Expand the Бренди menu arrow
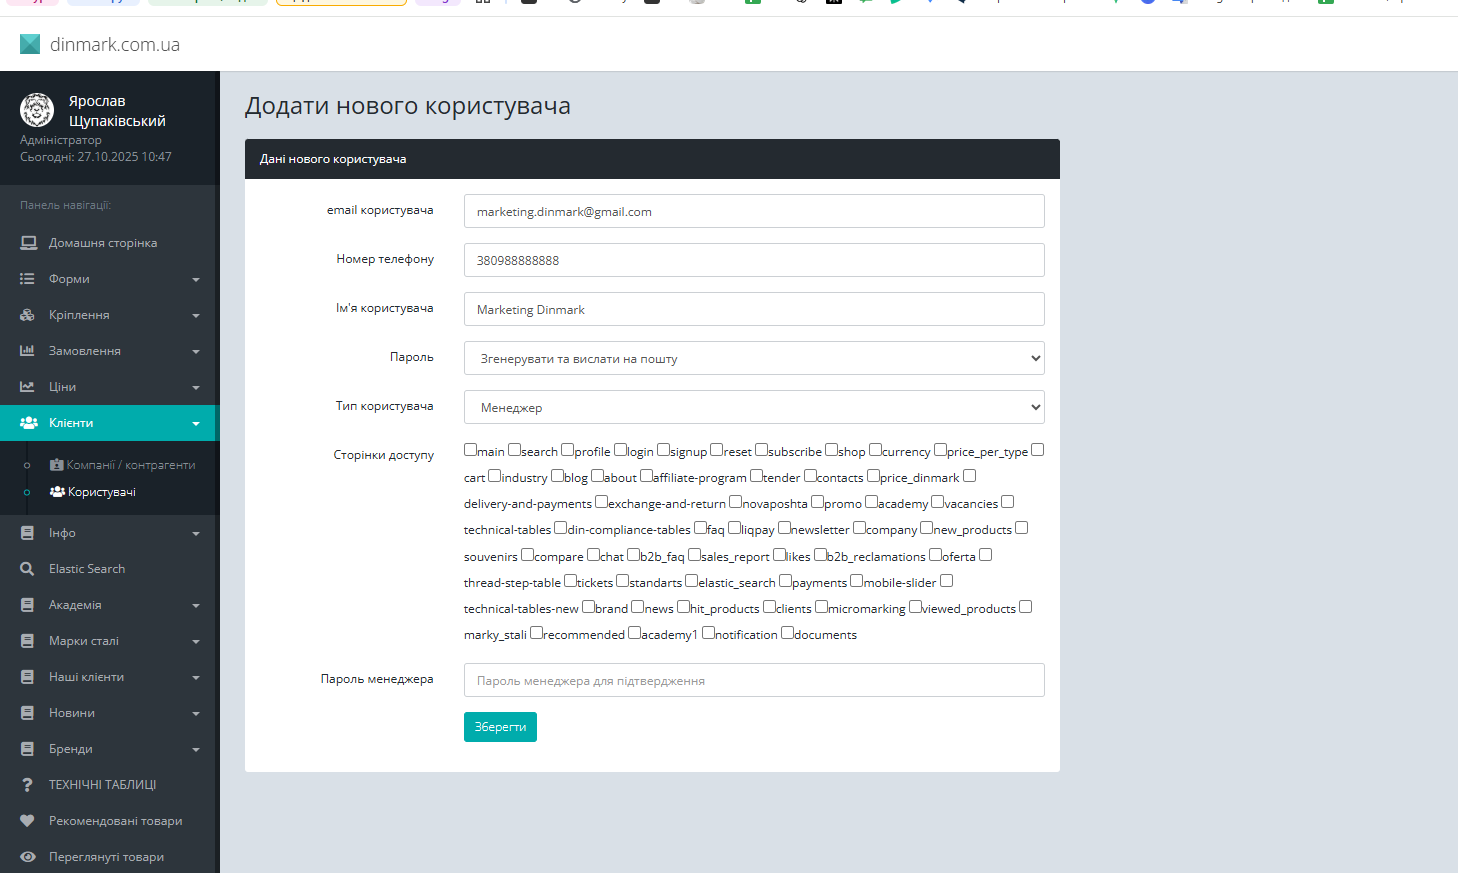Image resolution: width=1458 pixels, height=873 pixels. pyautogui.click(x=196, y=750)
